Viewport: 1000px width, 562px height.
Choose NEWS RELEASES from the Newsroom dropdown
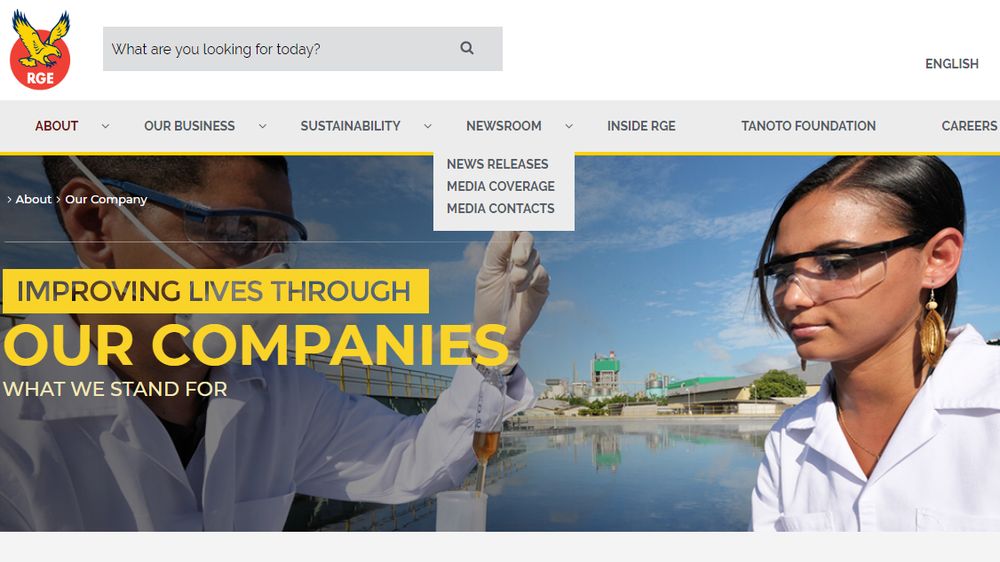pyautogui.click(x=497, y=164)
